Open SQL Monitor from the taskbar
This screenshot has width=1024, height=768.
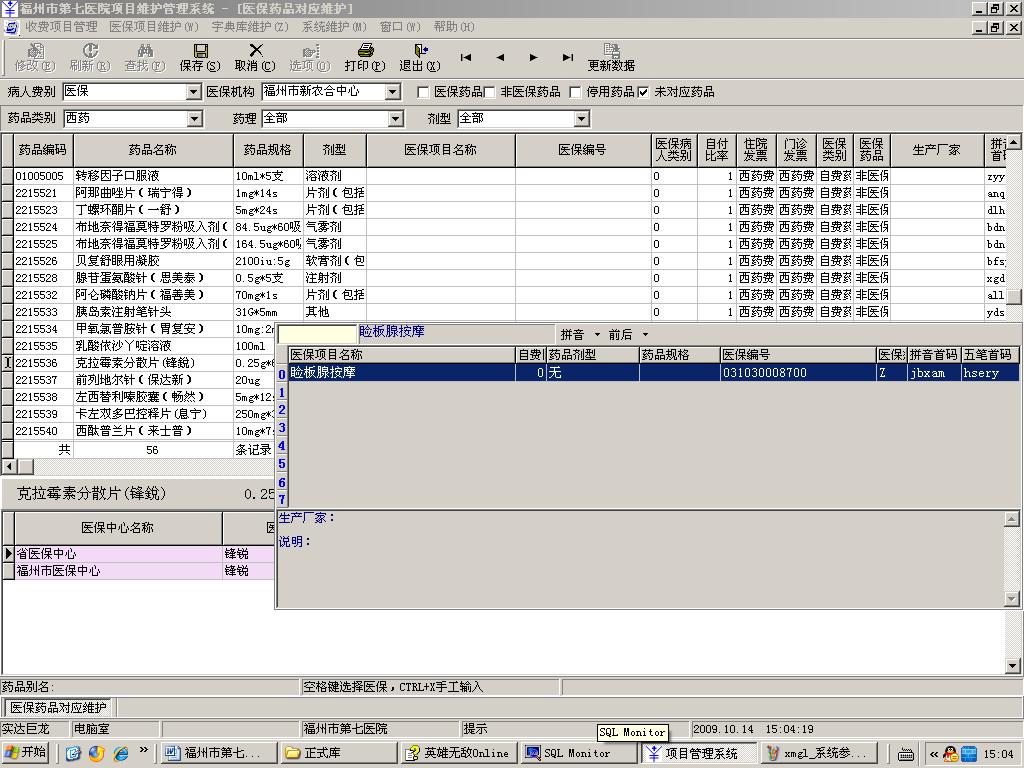click(x=577, y=753)
